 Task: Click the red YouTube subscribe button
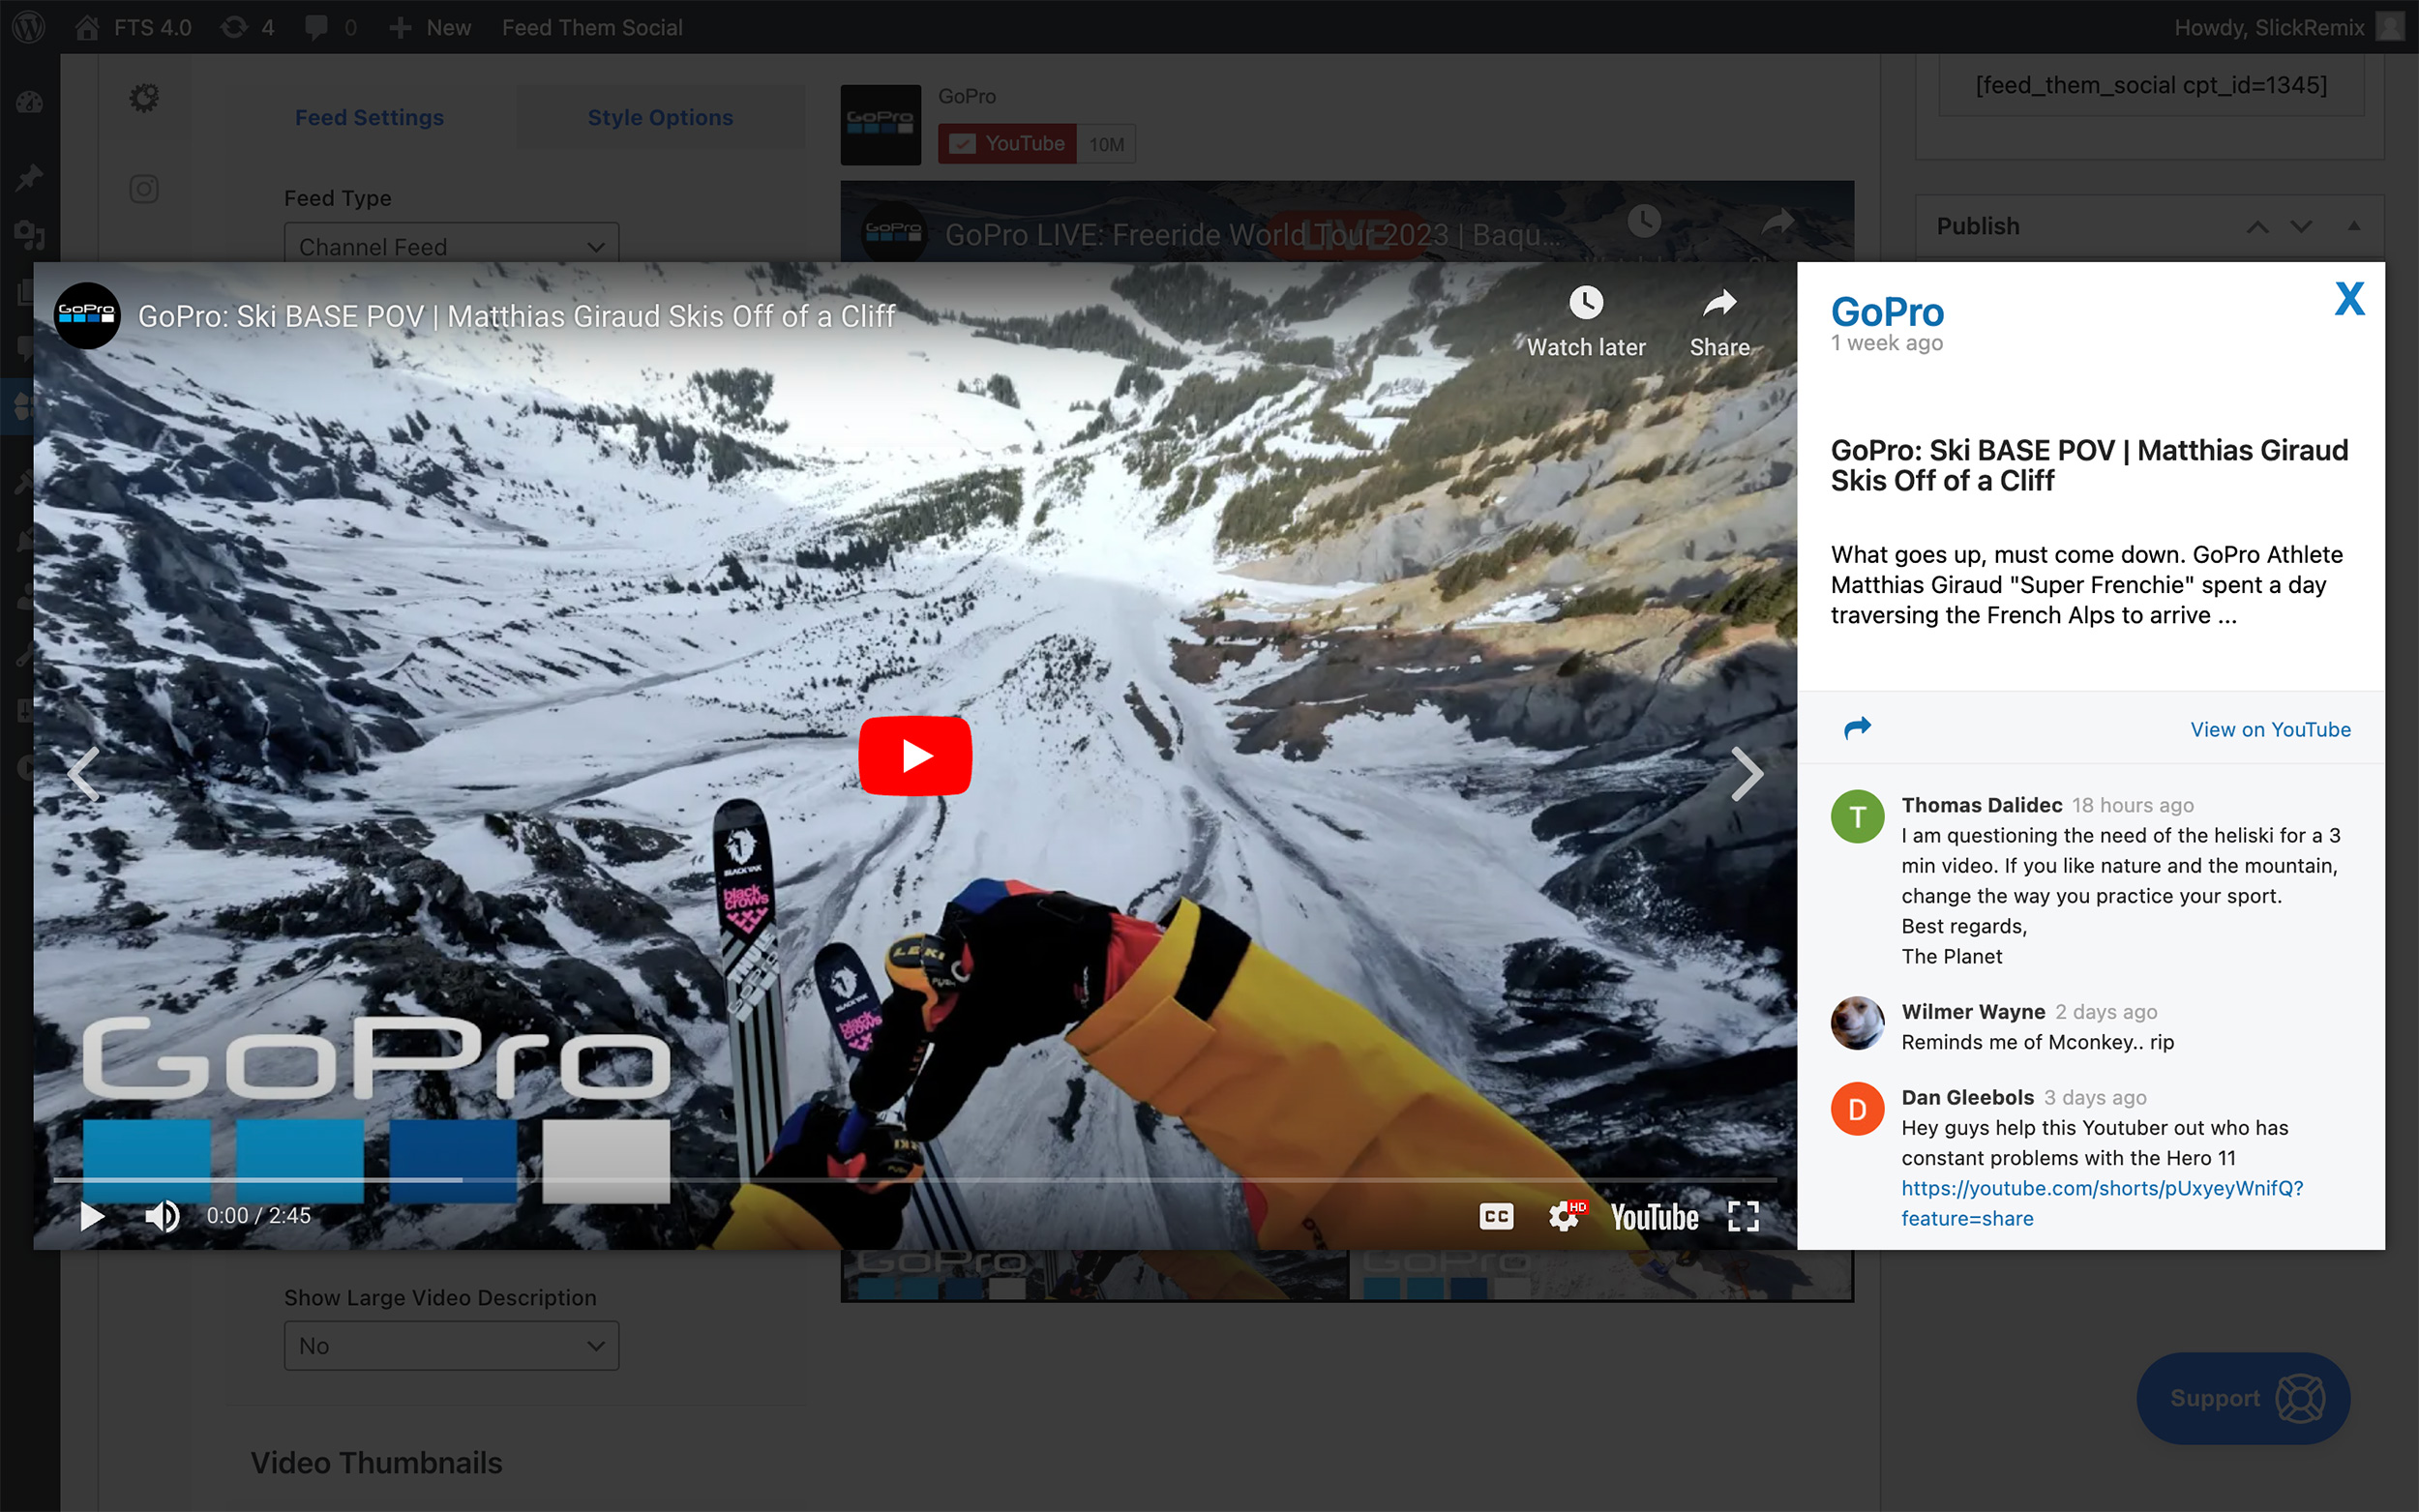(1007, 144)
